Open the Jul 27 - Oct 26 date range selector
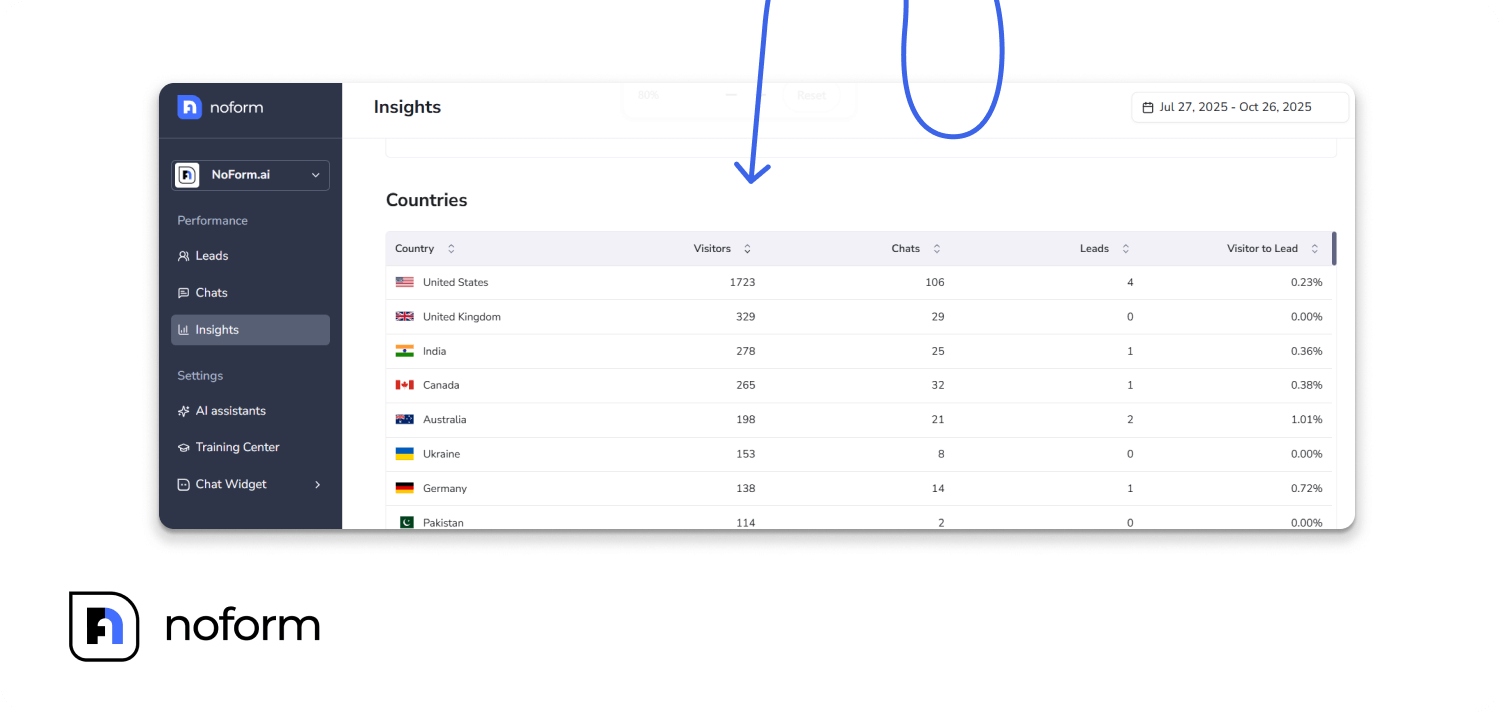The image size is (1500, 713). pyautogui.click(x=1240, y=106)
